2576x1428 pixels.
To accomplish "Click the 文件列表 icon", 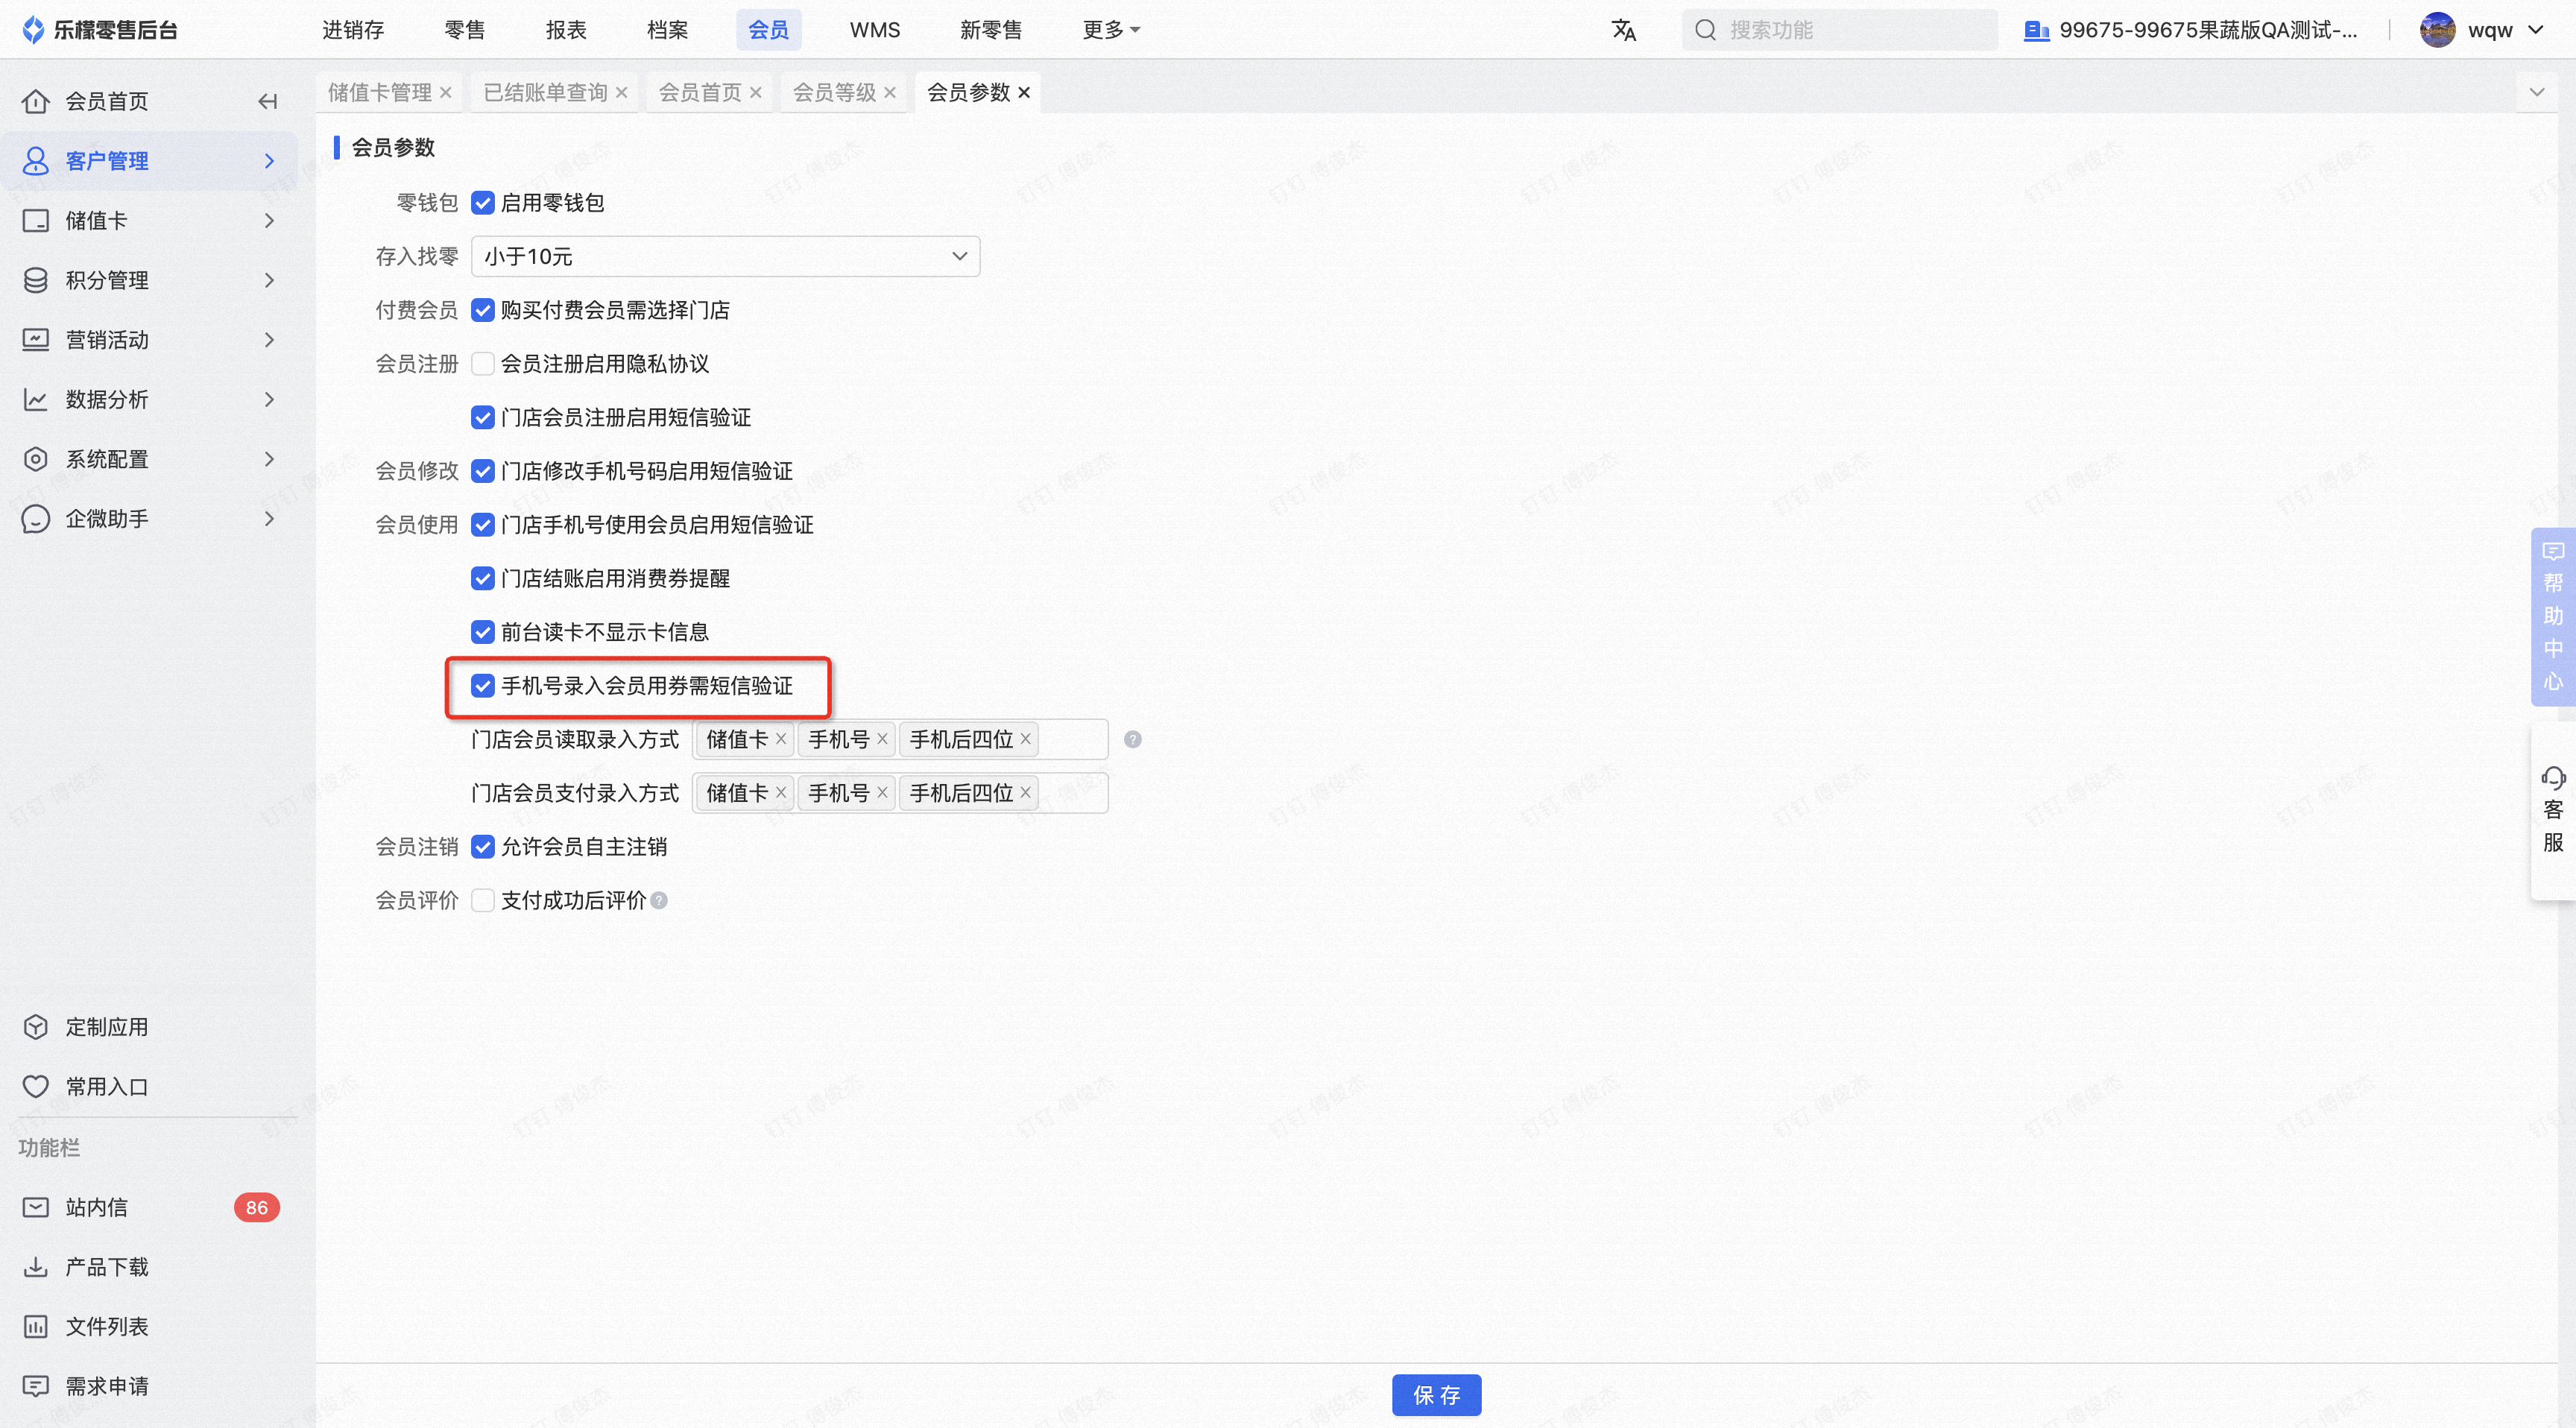I will (x=36, y=1327).
